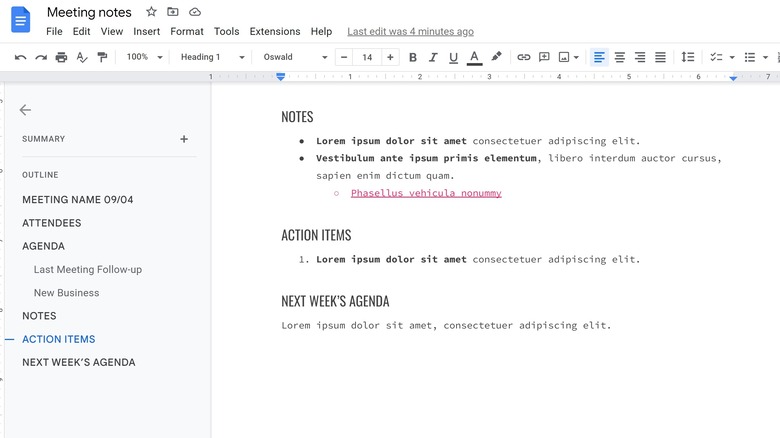Add a comment using toolbar icon
The width and height of the screenshot is (780, 438).
point(544,58)
